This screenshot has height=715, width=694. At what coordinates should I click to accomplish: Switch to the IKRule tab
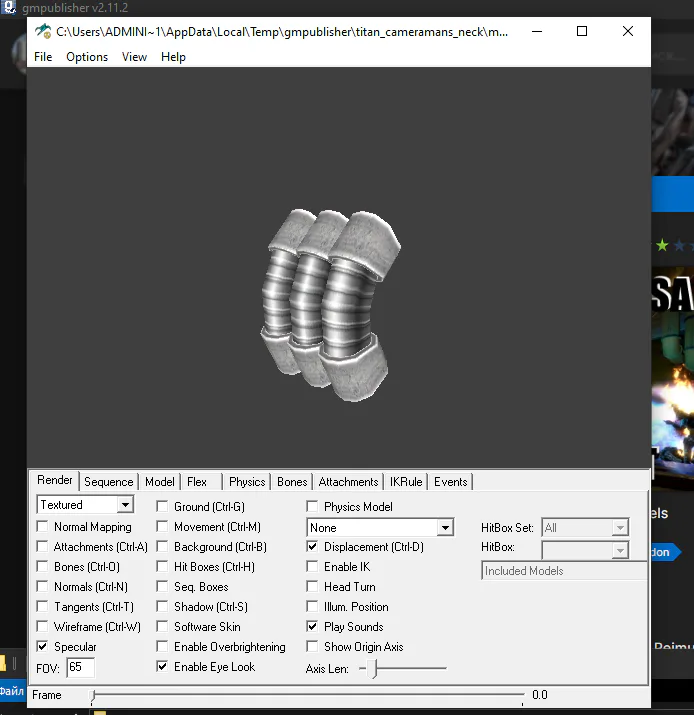click(x=406, y=482)
